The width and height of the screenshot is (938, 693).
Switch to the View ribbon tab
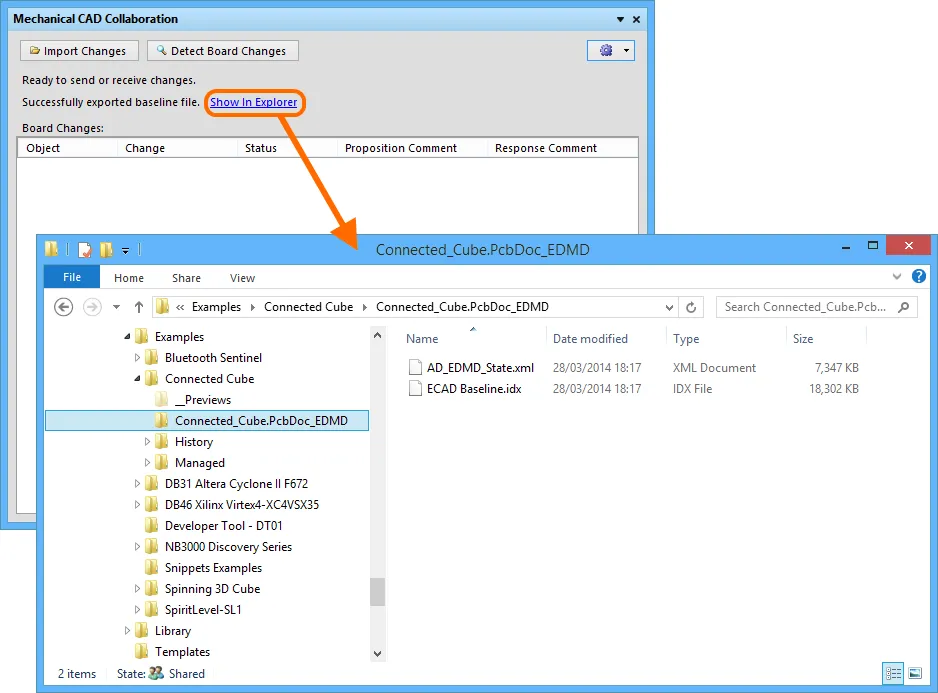(x=241, y=277)
